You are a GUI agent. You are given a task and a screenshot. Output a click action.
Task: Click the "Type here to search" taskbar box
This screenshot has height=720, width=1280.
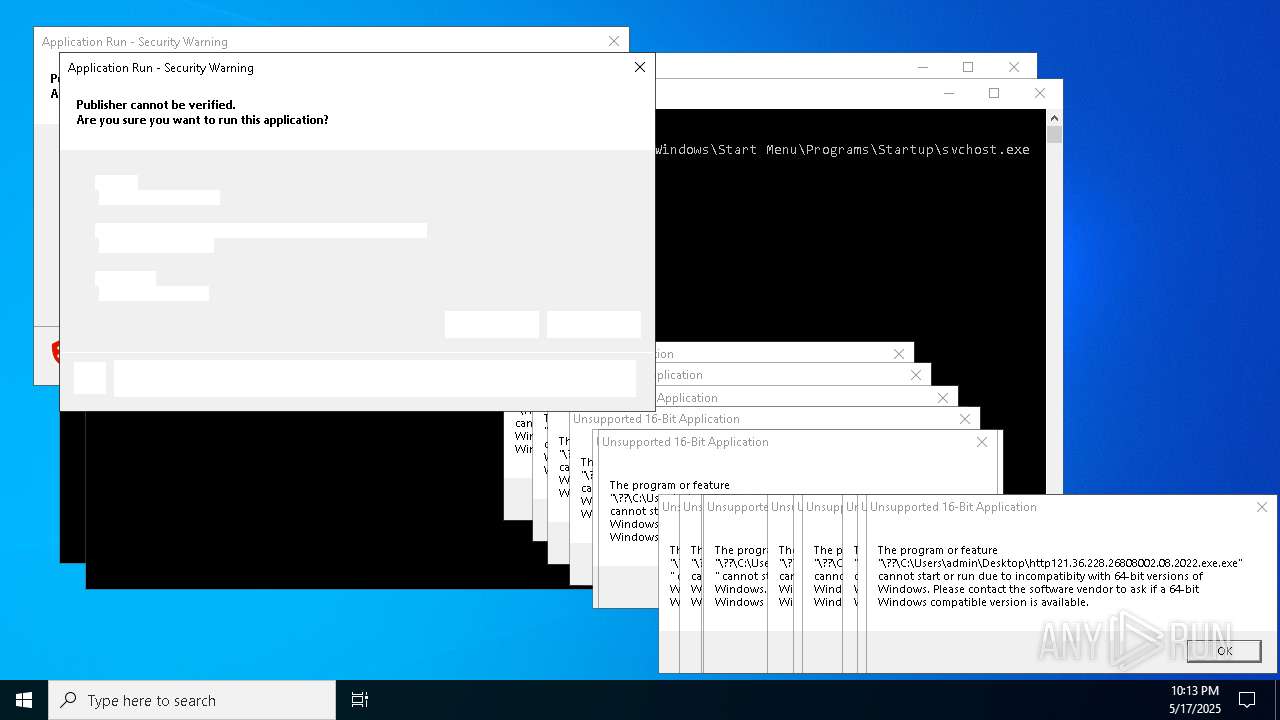(192, 700)
